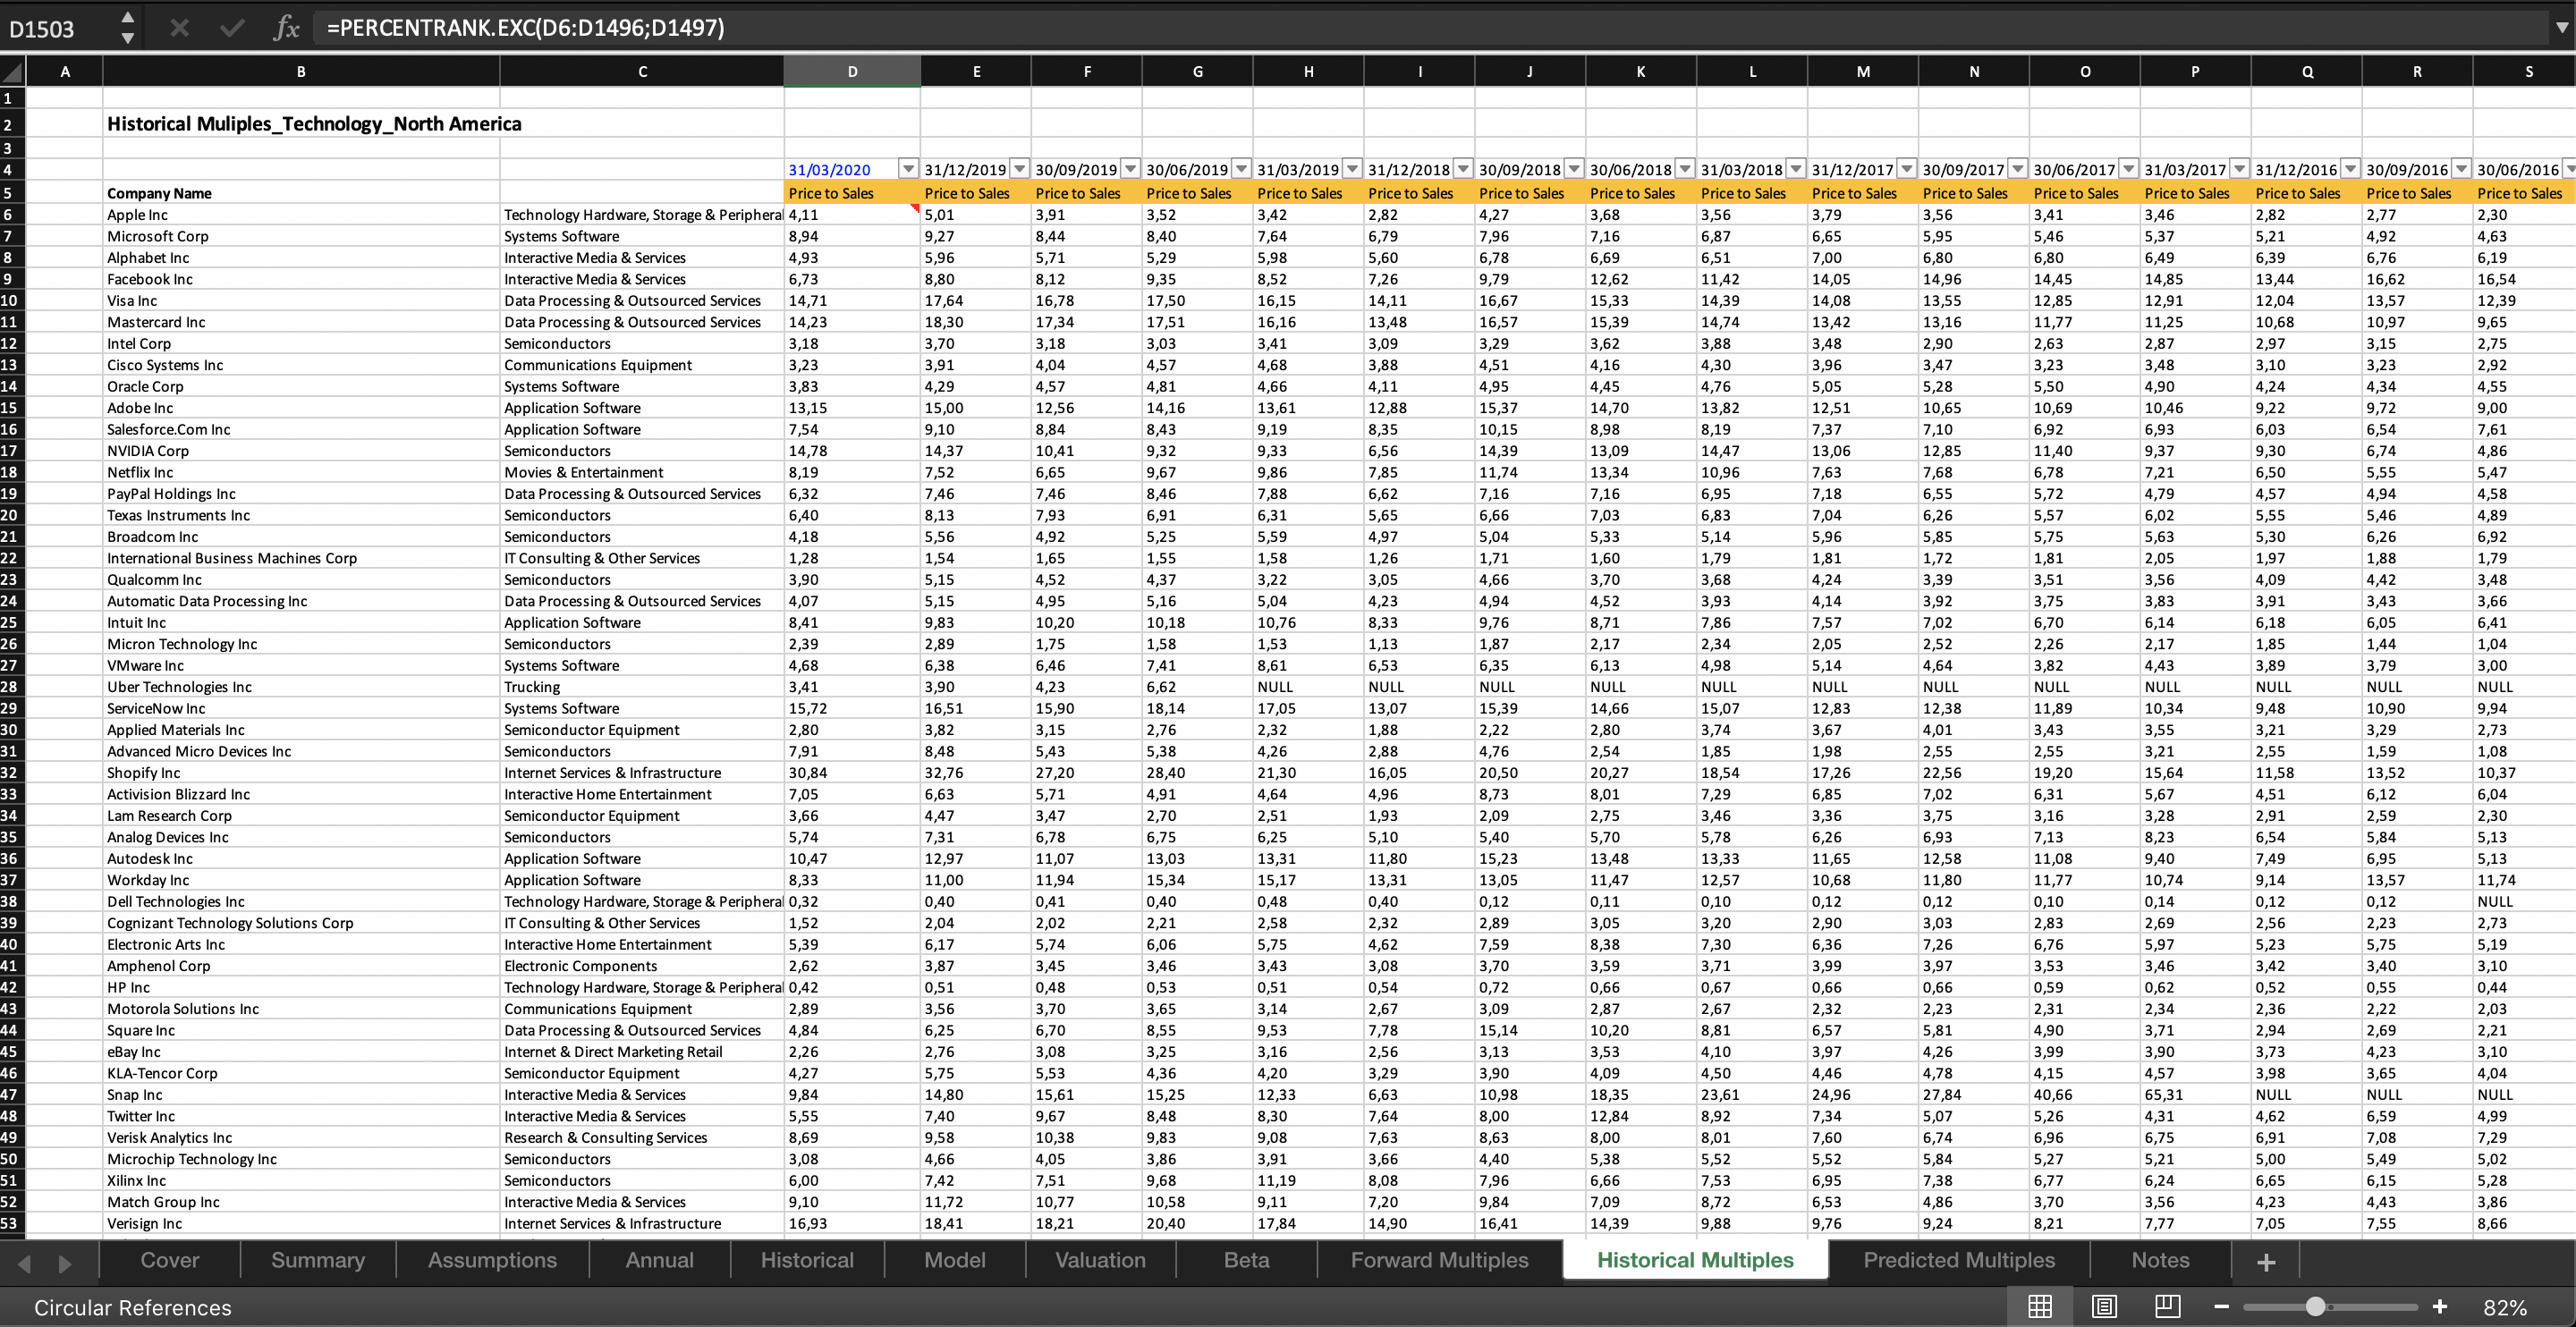Select the Microsoft Corp cell

[301, 236]
